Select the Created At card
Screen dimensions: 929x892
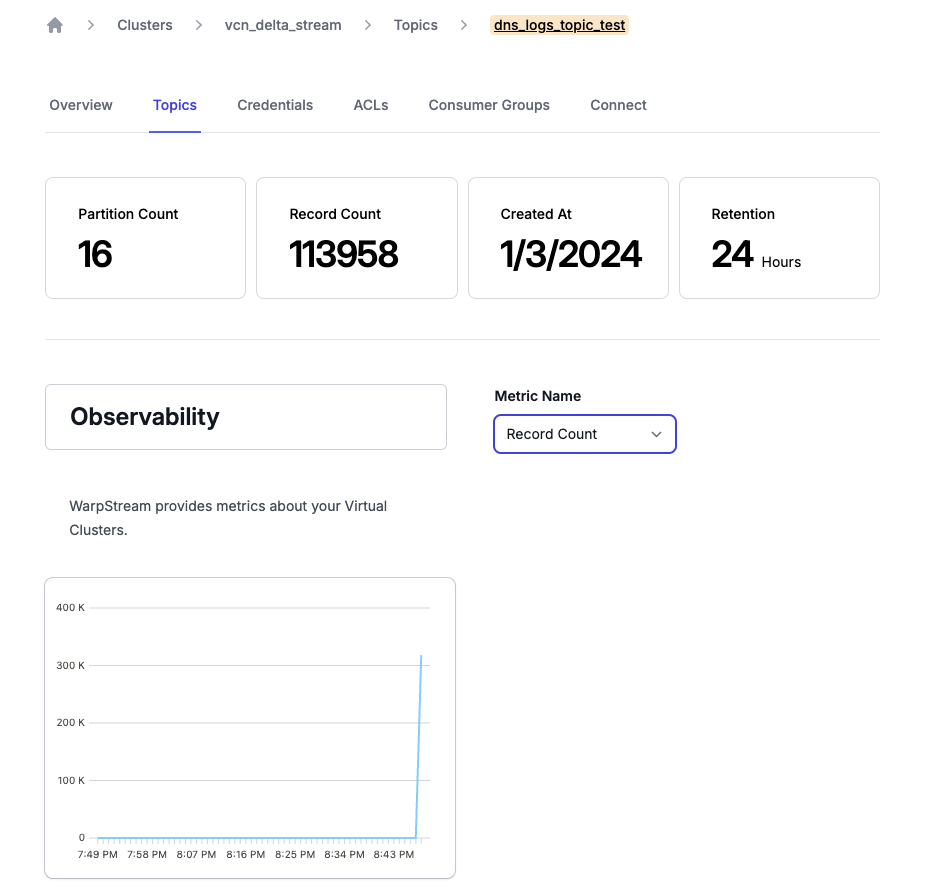(x=568, y=238)
